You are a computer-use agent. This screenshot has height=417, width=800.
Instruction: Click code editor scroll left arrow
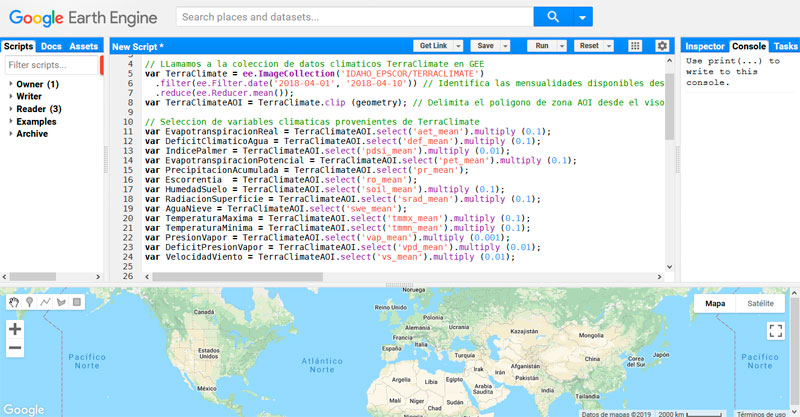point(147,277)
